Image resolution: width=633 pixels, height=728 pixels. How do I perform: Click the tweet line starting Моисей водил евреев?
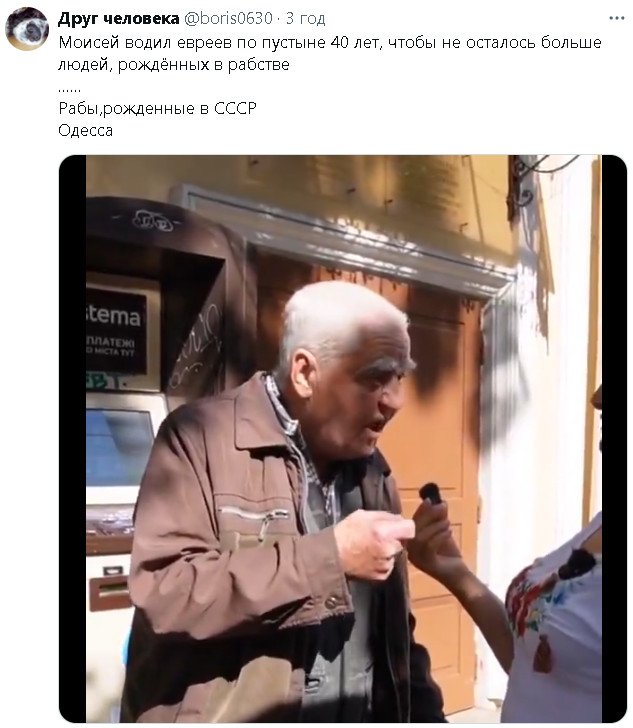tap(330, 42)
